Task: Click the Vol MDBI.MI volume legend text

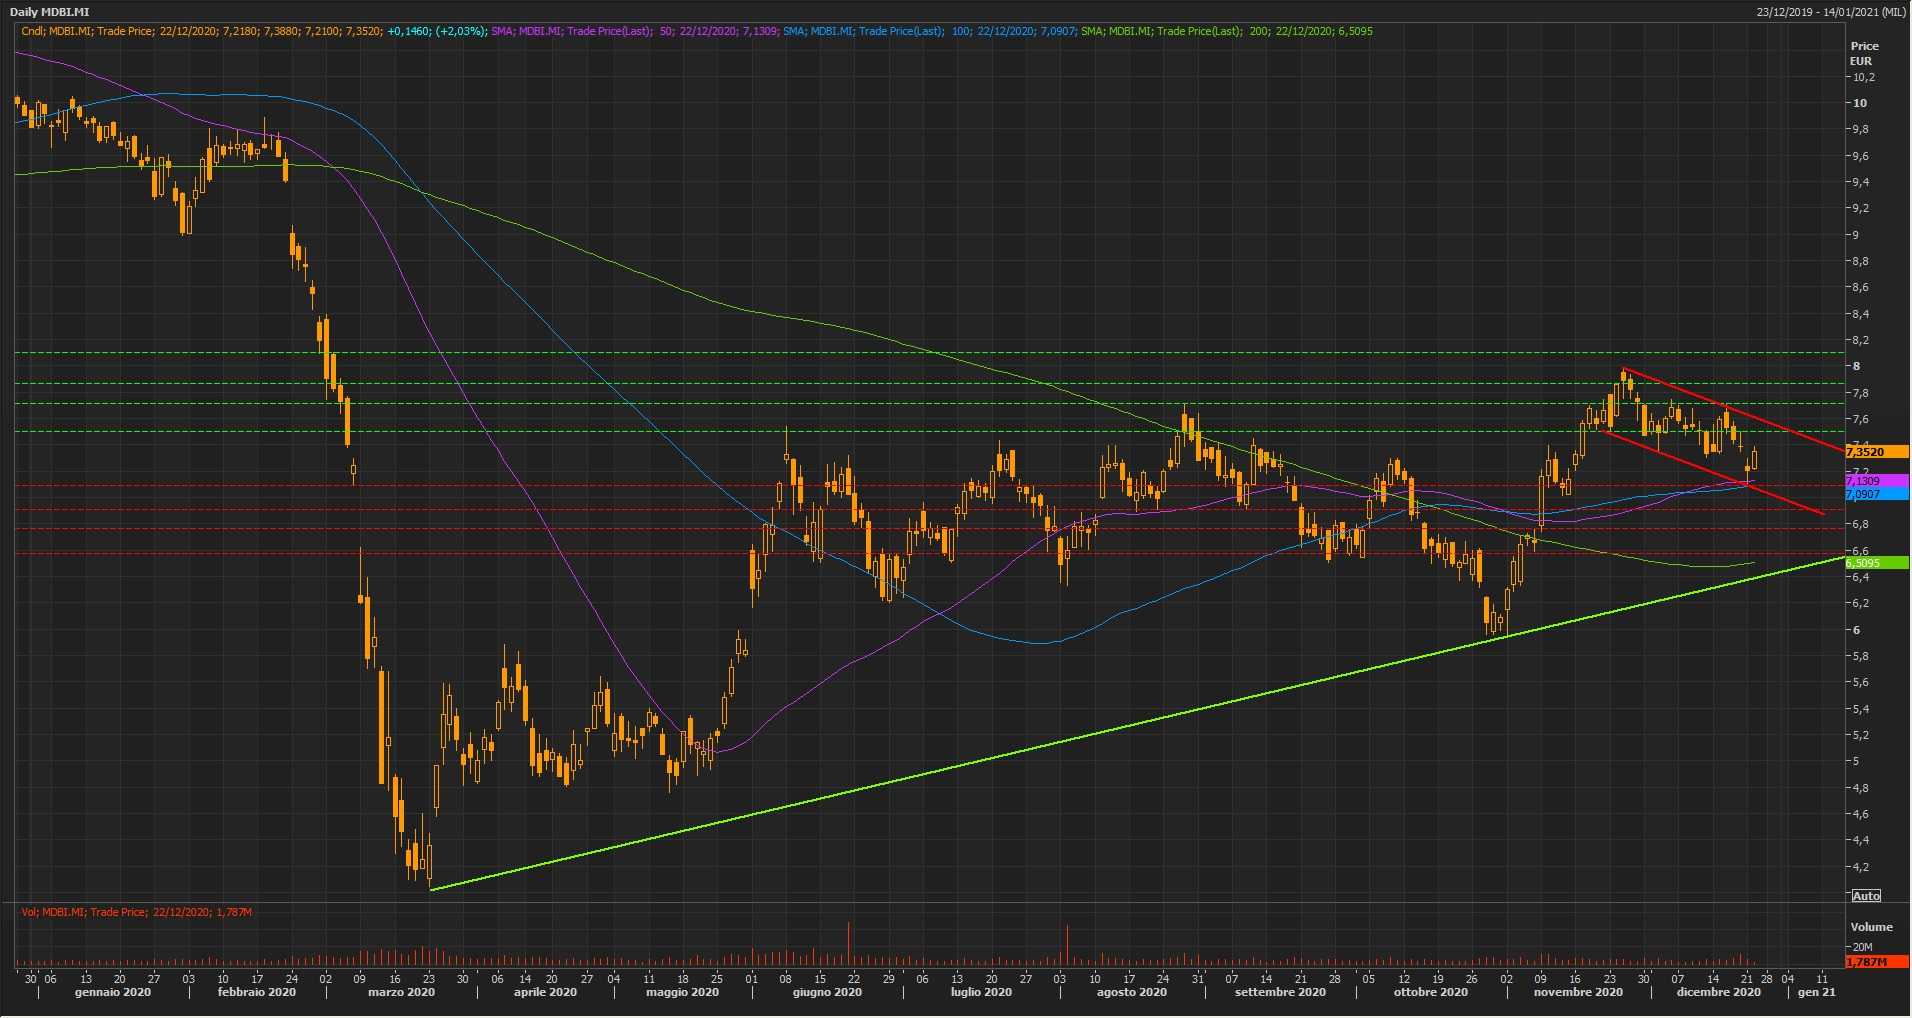Action: 136,912
